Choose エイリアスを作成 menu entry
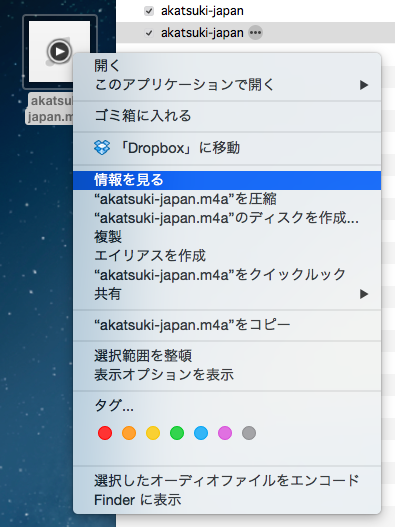Screen dimensions: 395x527 [227, 256]
